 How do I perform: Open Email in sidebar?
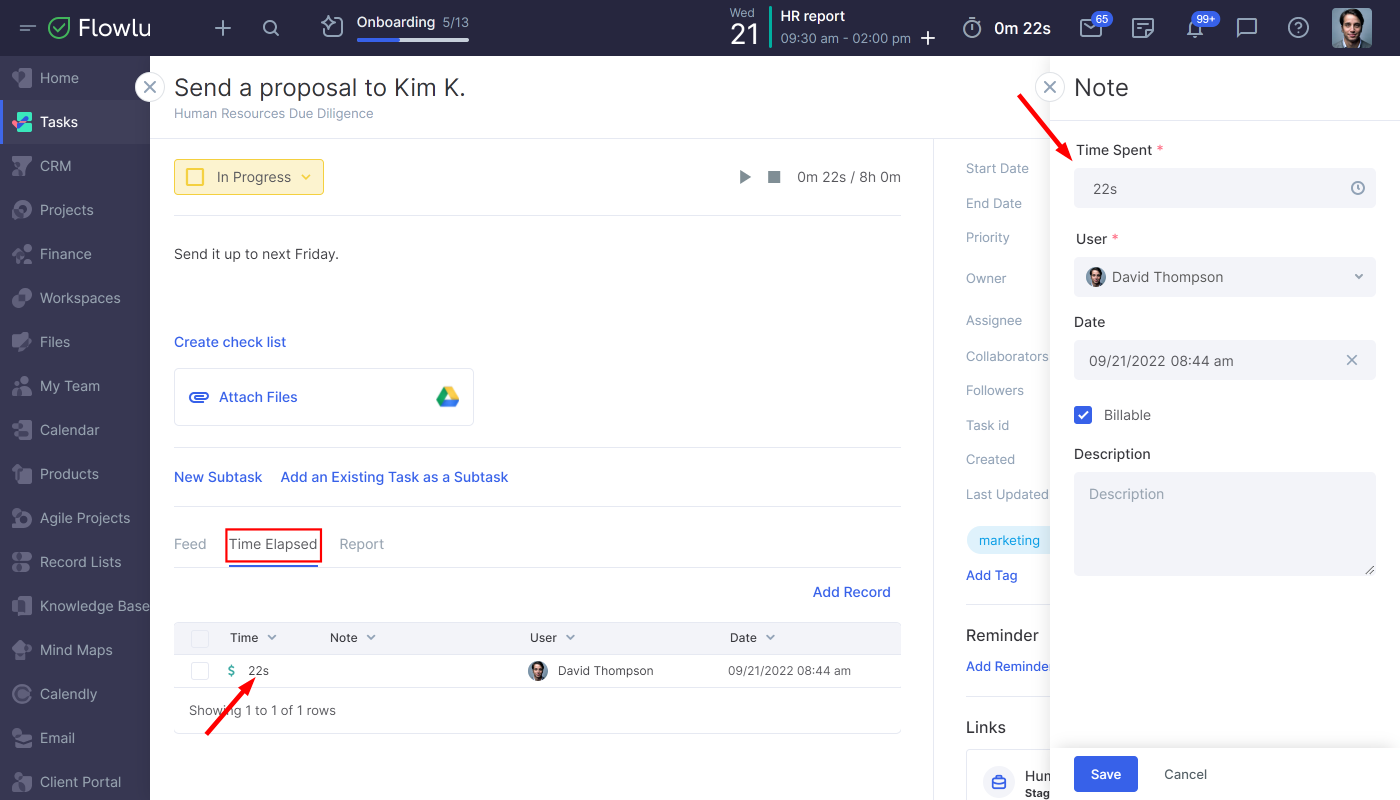75,738
